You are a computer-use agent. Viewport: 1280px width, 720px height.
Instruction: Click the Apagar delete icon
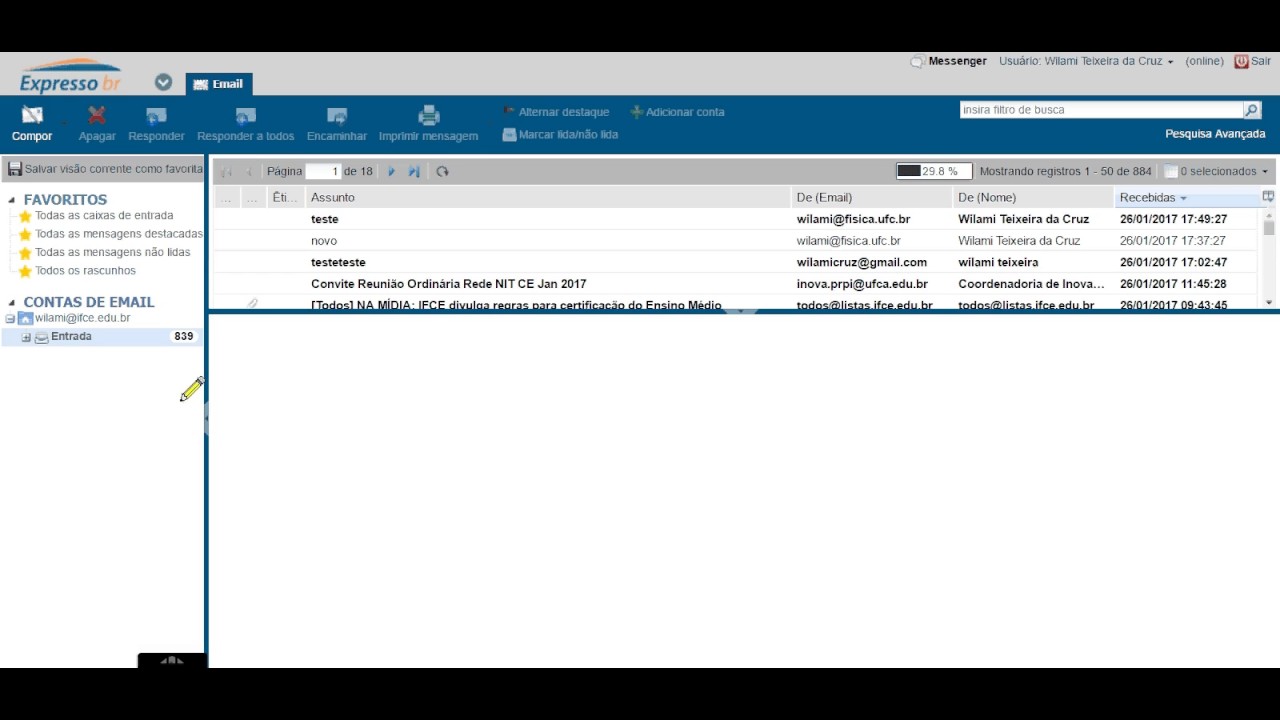pyautogui.click(x=97, y=115)
